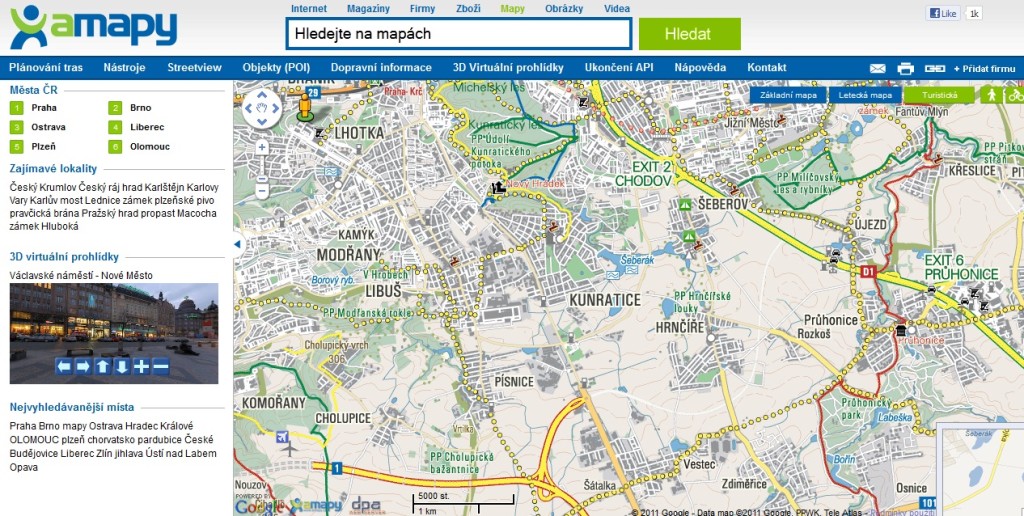This screenshot has width=1024, height=516.
Task: Open the Plánování tras menu
Action: pos(46,67)
